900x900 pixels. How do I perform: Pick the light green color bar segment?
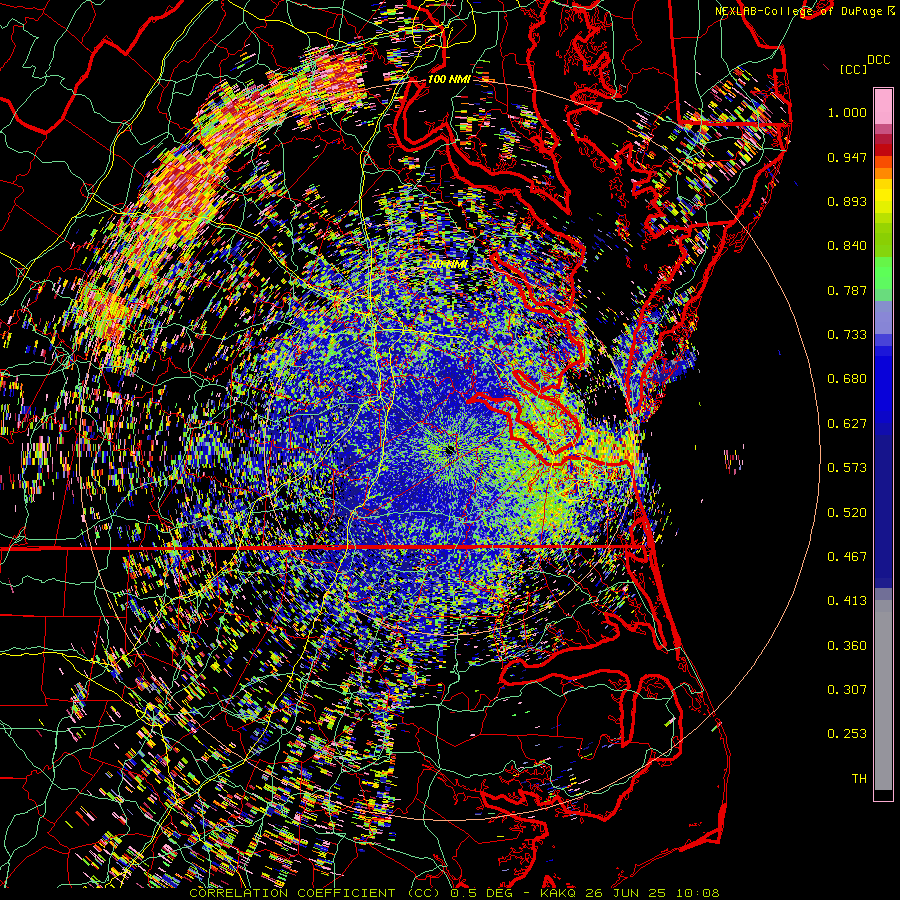pyautogui.click(x=883, y=273)
